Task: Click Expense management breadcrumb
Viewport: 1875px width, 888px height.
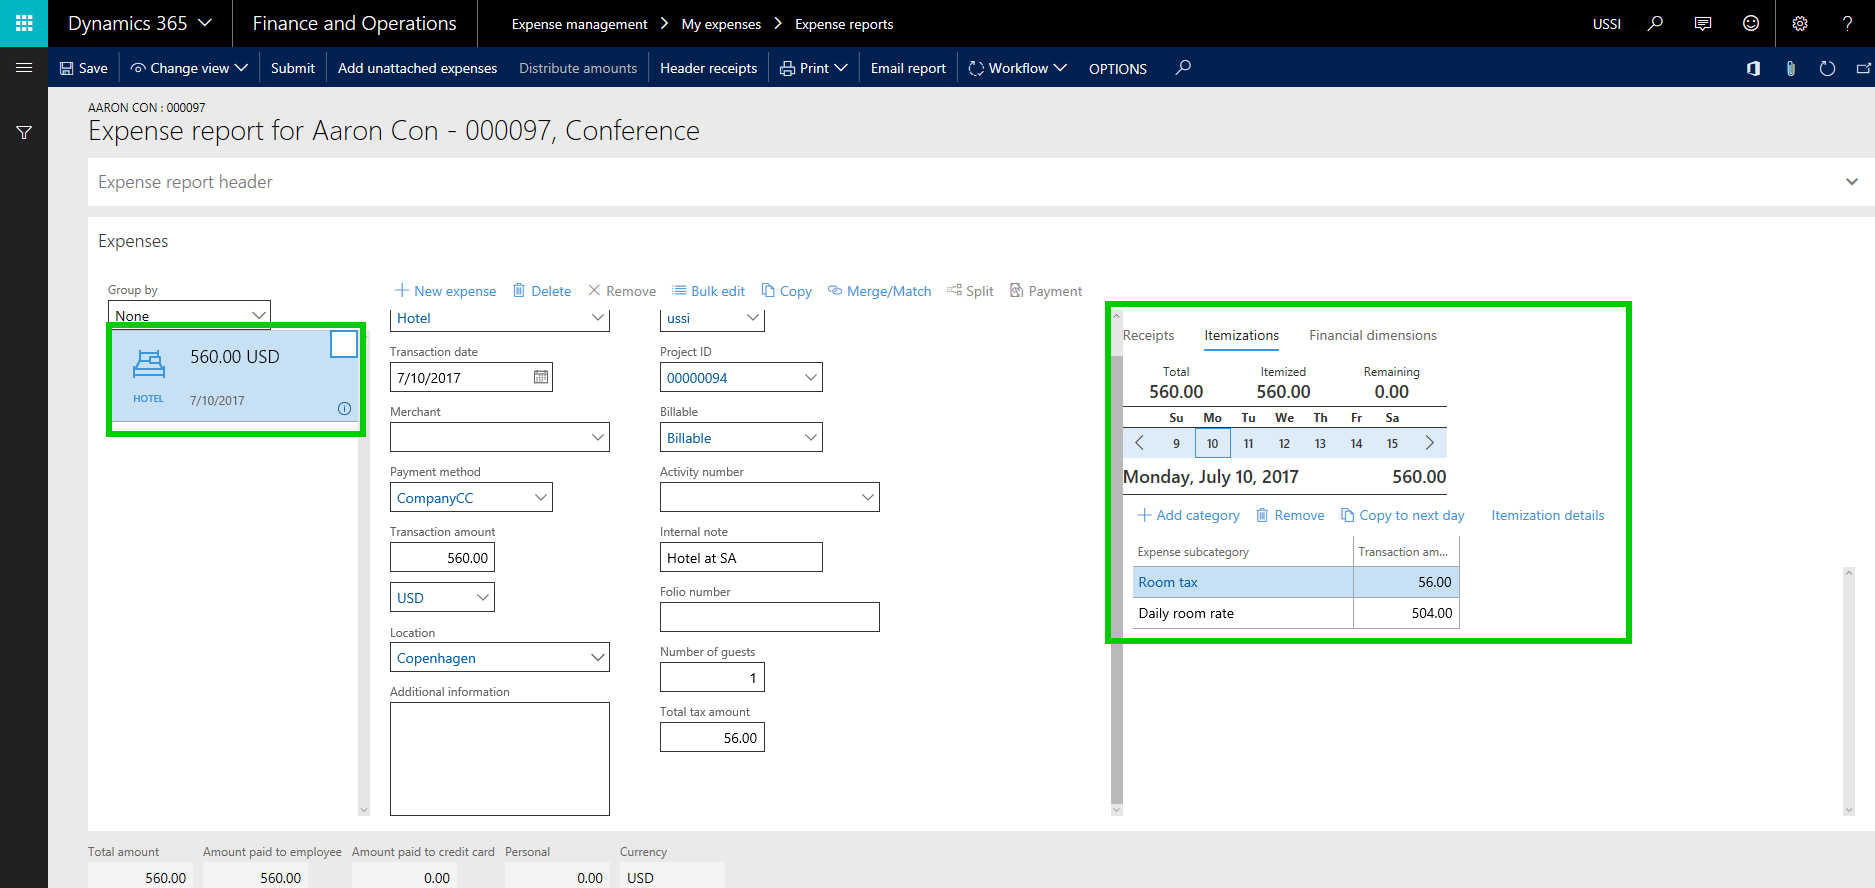Action: 579,24
